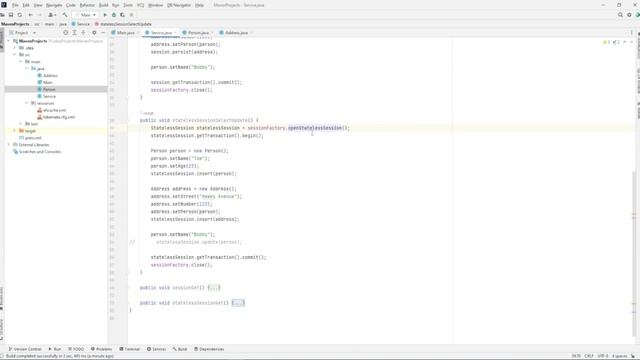Click openStatelessSession method call in code
Image resolution: width=640 pixels, height=360 pixels.
click(315, 128)
